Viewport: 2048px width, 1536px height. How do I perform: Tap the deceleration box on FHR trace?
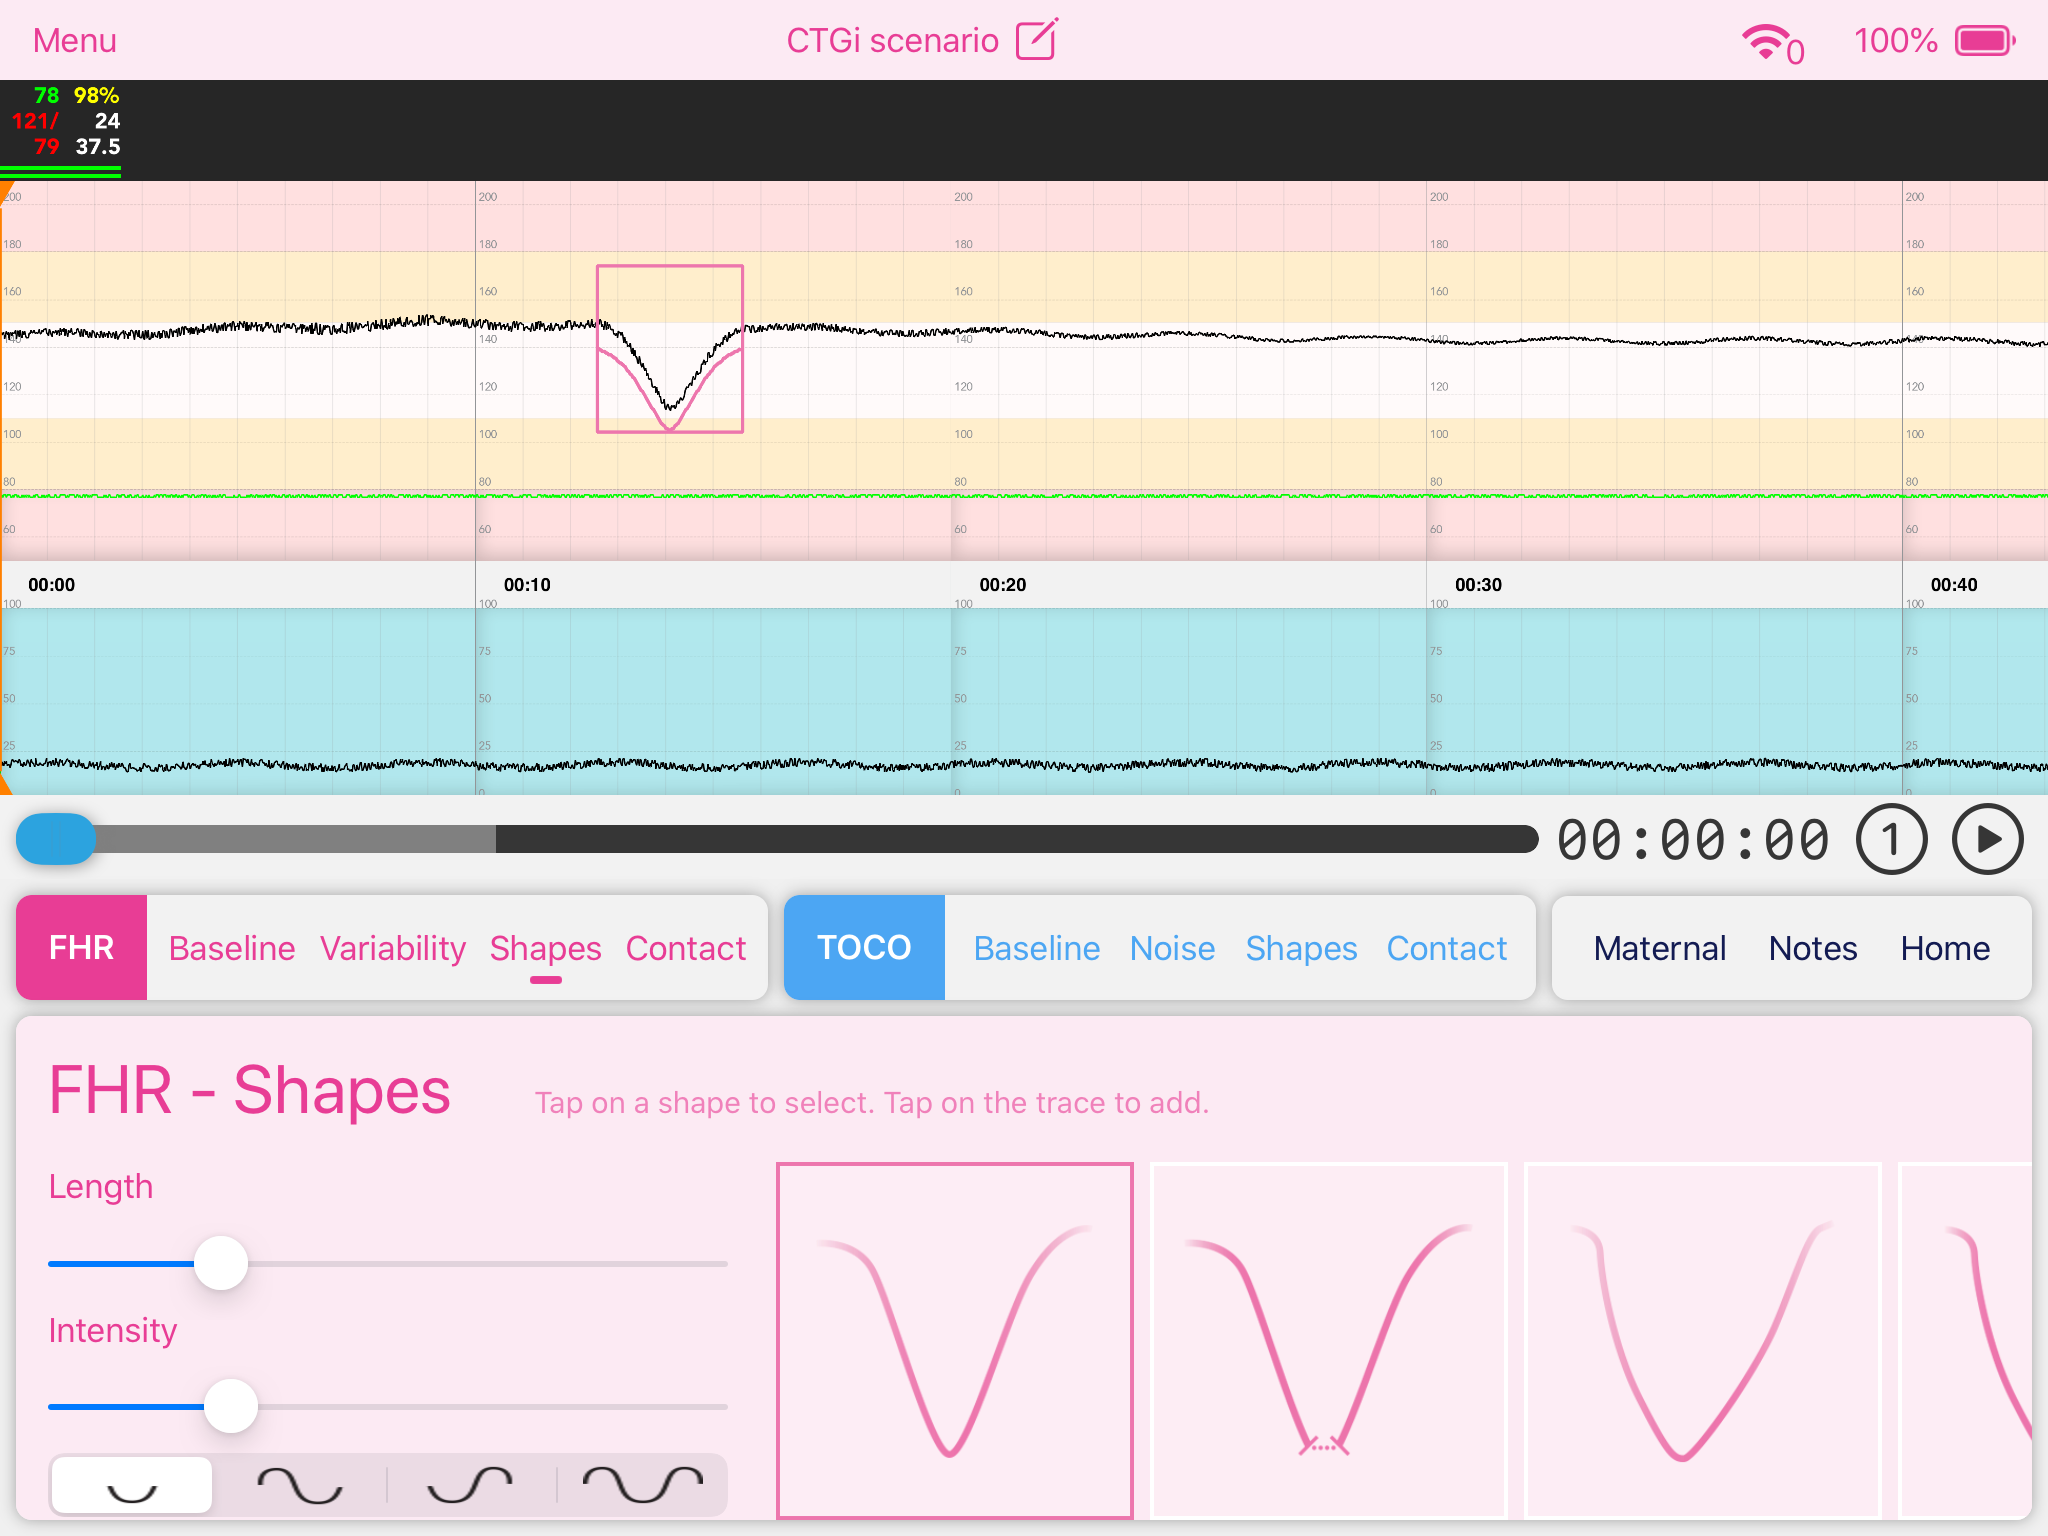pyautogui.click(x=670, y=349)
